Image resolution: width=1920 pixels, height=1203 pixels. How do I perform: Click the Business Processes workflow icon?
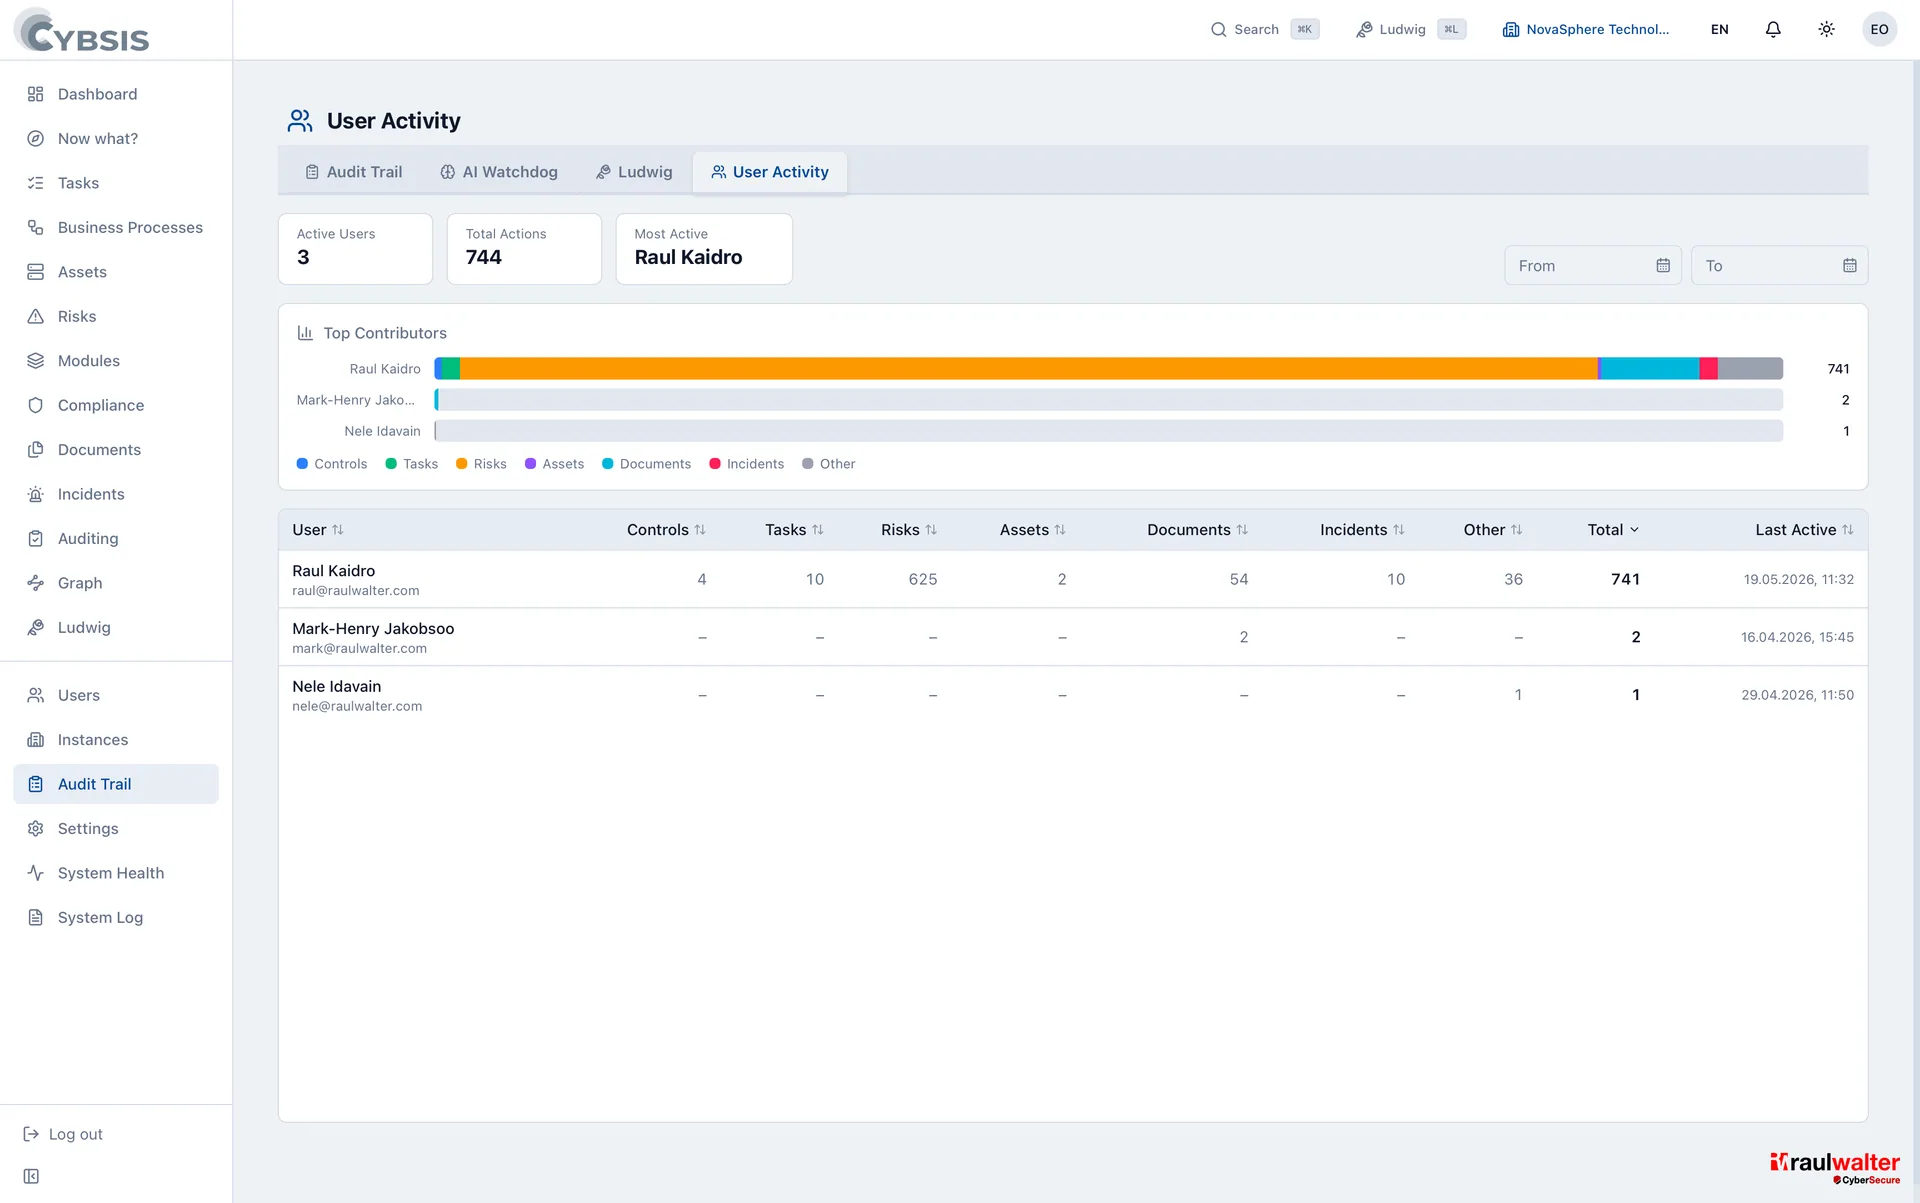click(x=36, y=227)
